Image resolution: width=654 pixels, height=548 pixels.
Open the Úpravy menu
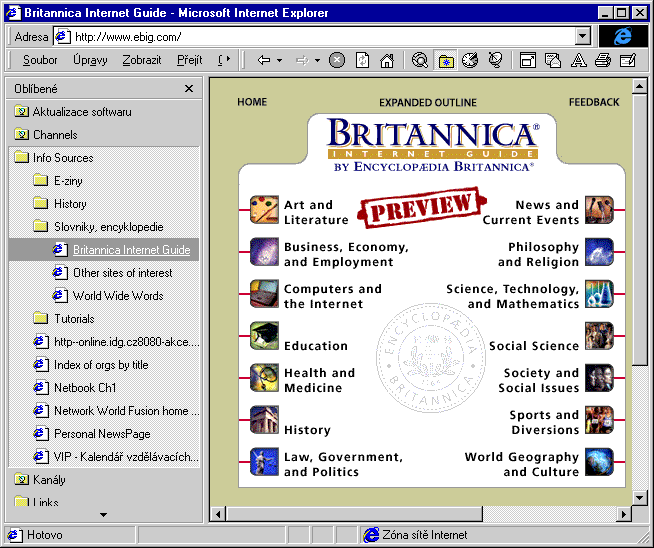pos(90,60)
